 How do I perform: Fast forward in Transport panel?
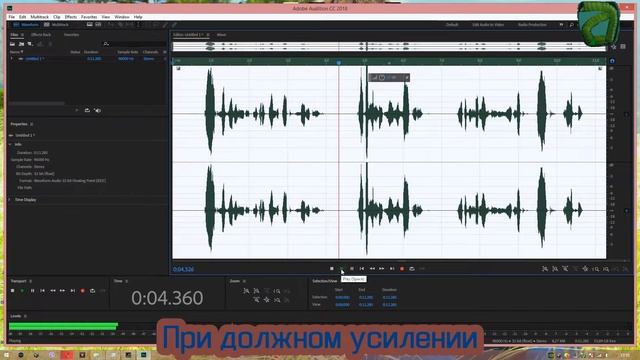pos(62,291)
